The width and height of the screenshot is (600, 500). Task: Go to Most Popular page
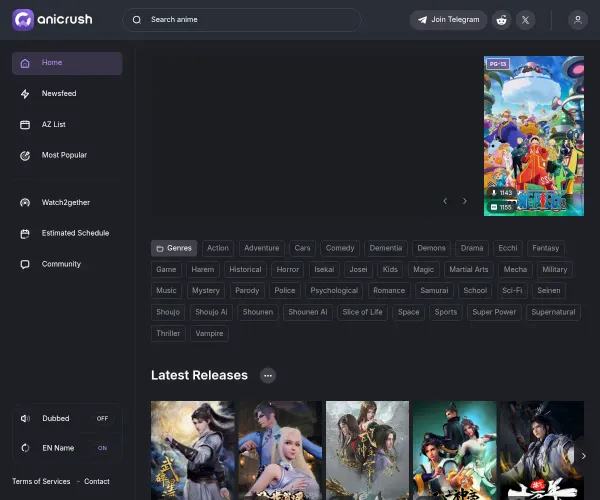pyautogui.click(x=64, y=156)
